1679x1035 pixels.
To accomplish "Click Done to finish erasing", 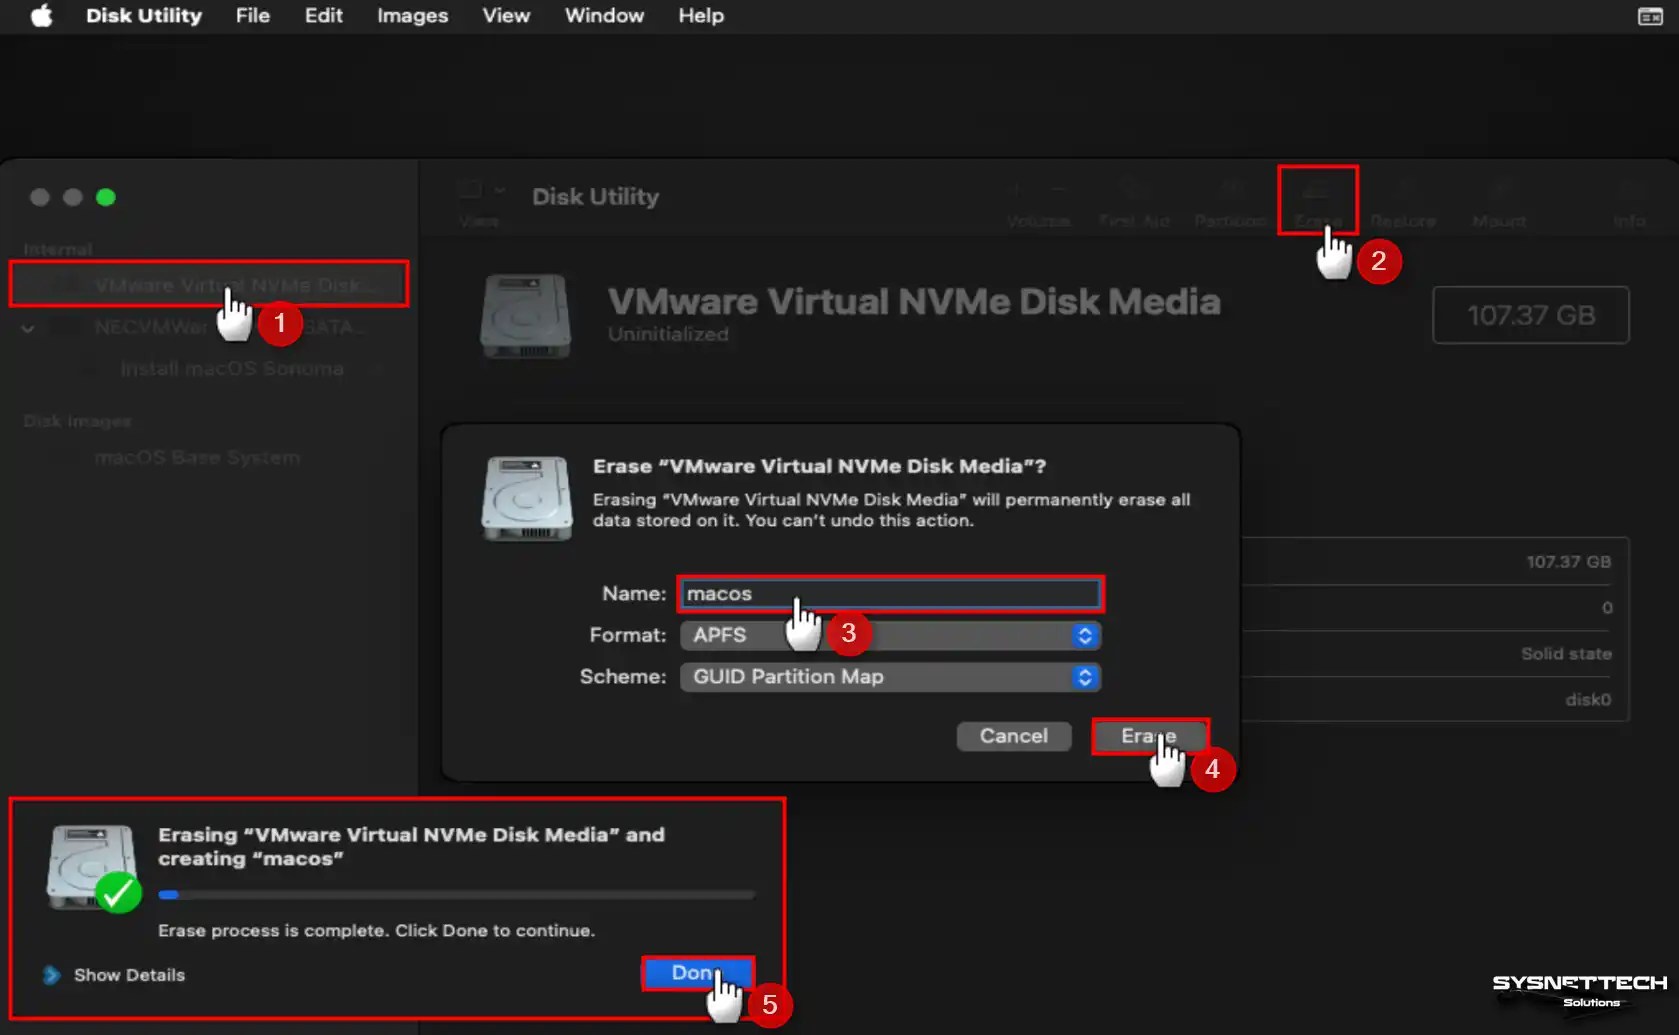I will tap(697, 973).
